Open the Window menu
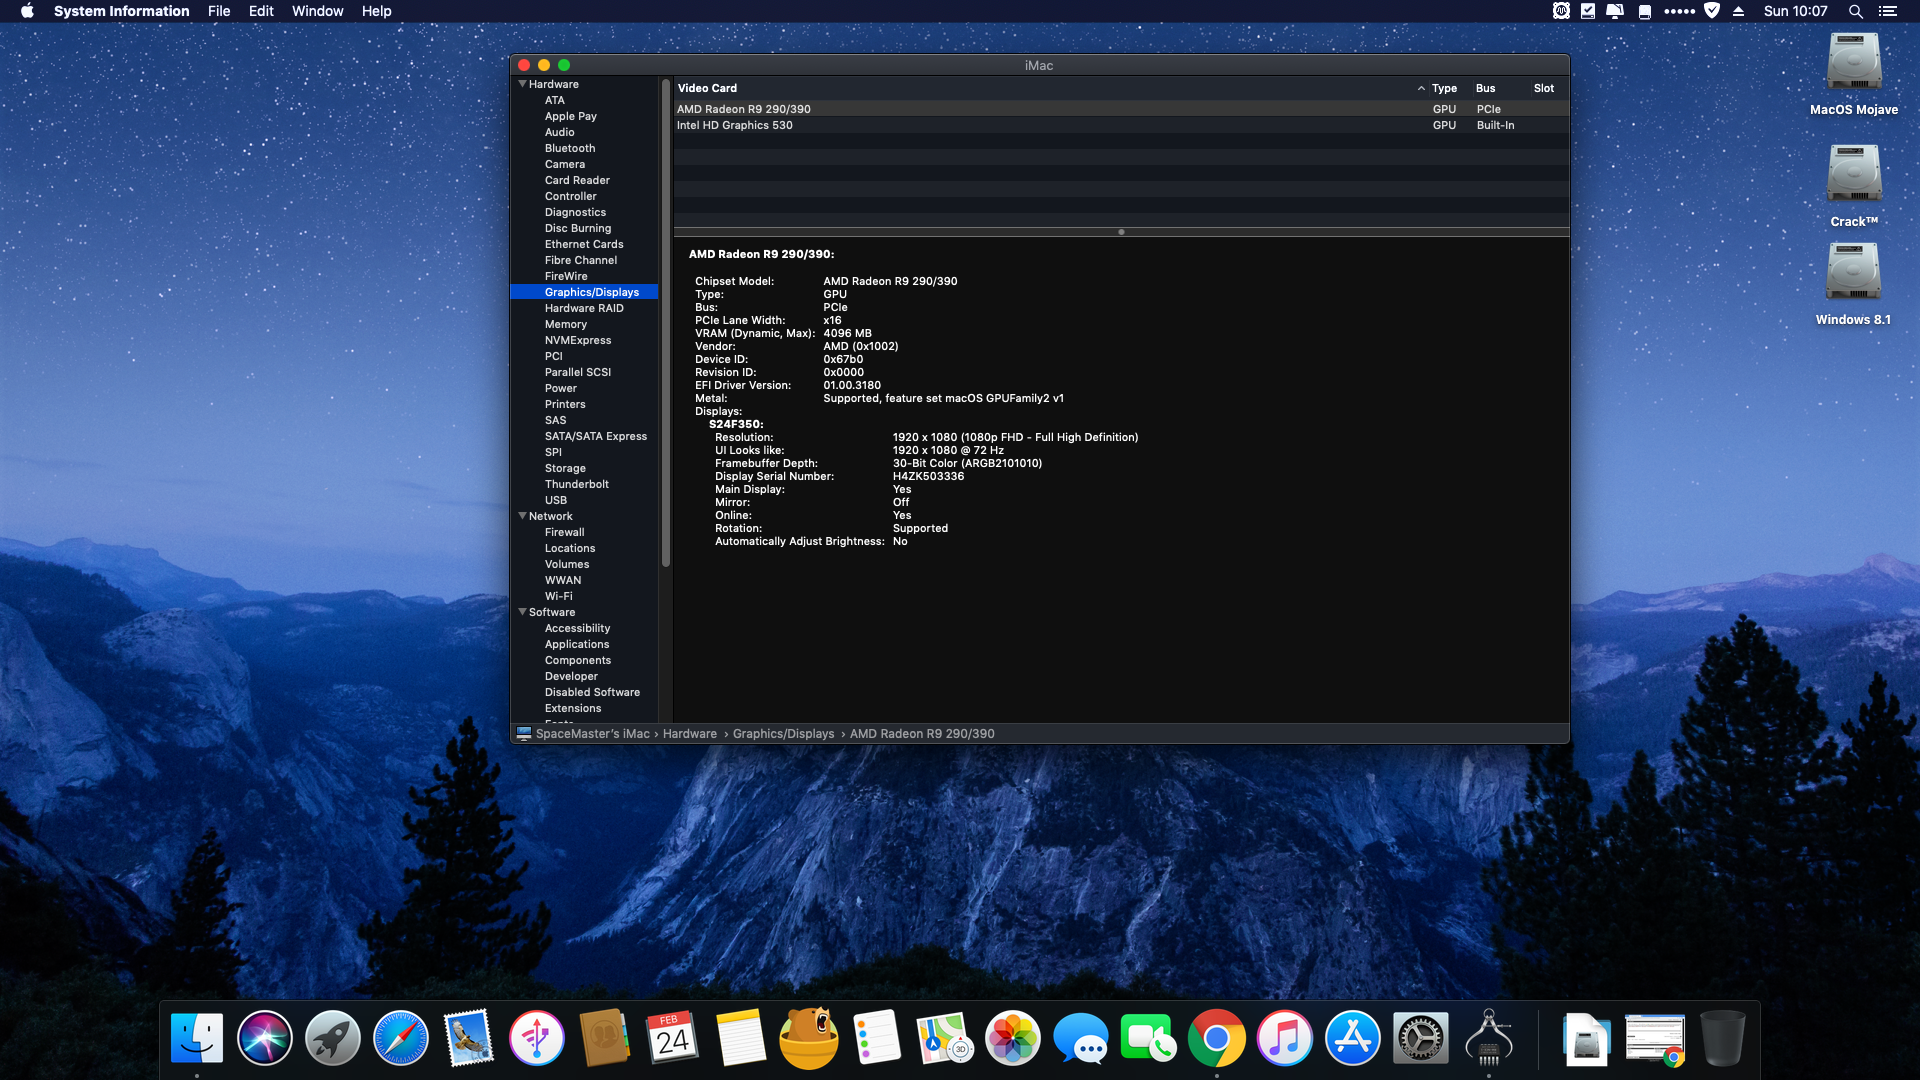This screenshot has width=1920, height=1080. click(x=317, y=11)
